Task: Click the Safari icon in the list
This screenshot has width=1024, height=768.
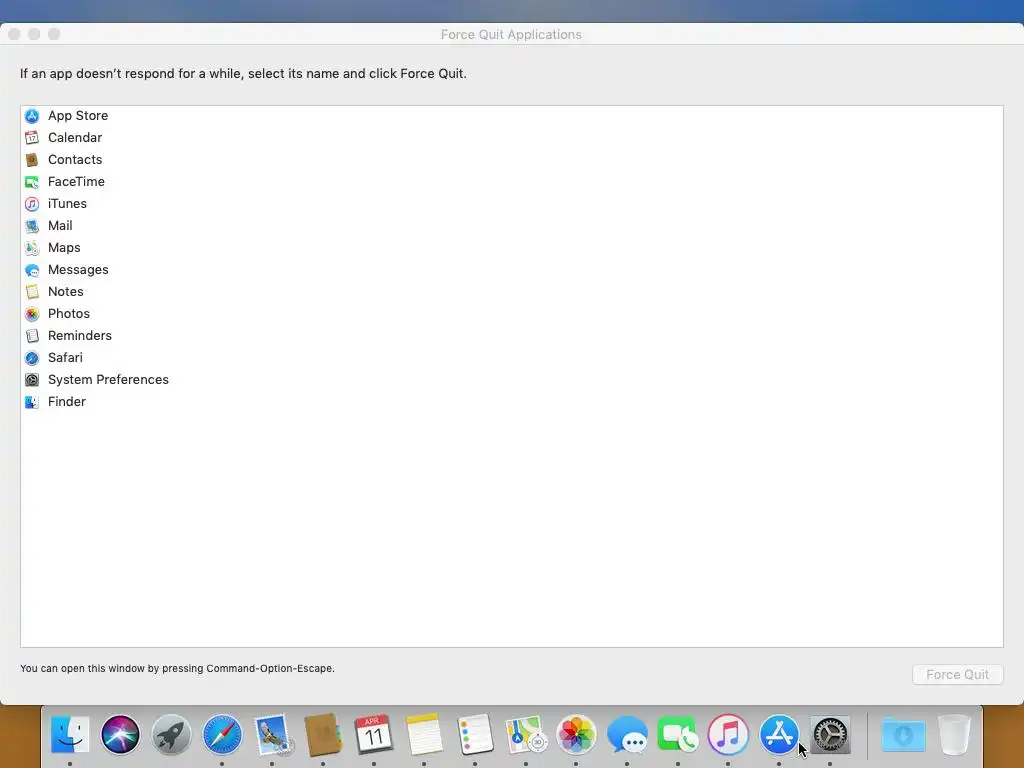Action: point(32,358)
